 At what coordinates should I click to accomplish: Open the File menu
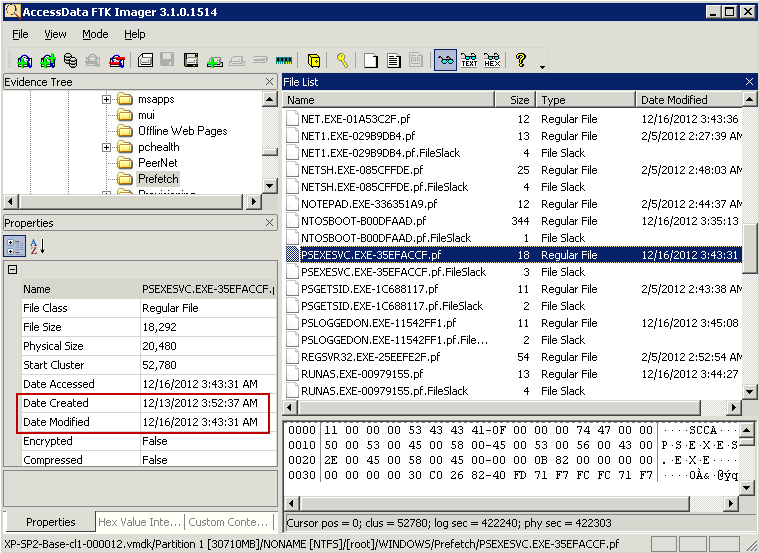[20, 34]
